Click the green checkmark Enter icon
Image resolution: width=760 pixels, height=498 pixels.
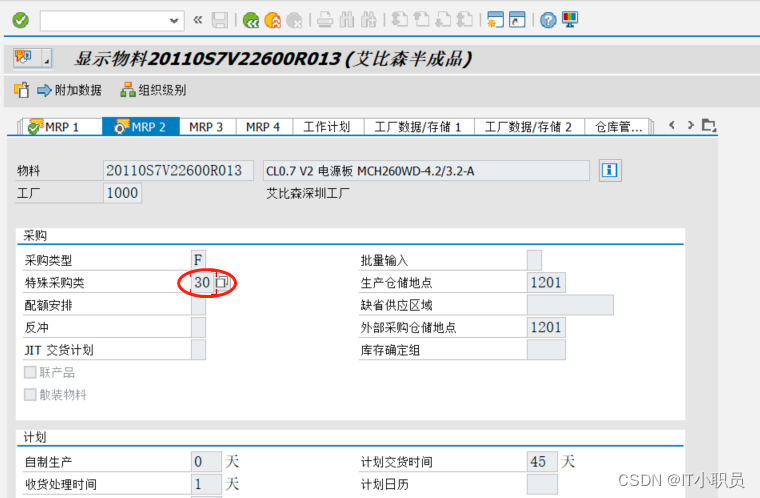[20, 20]
